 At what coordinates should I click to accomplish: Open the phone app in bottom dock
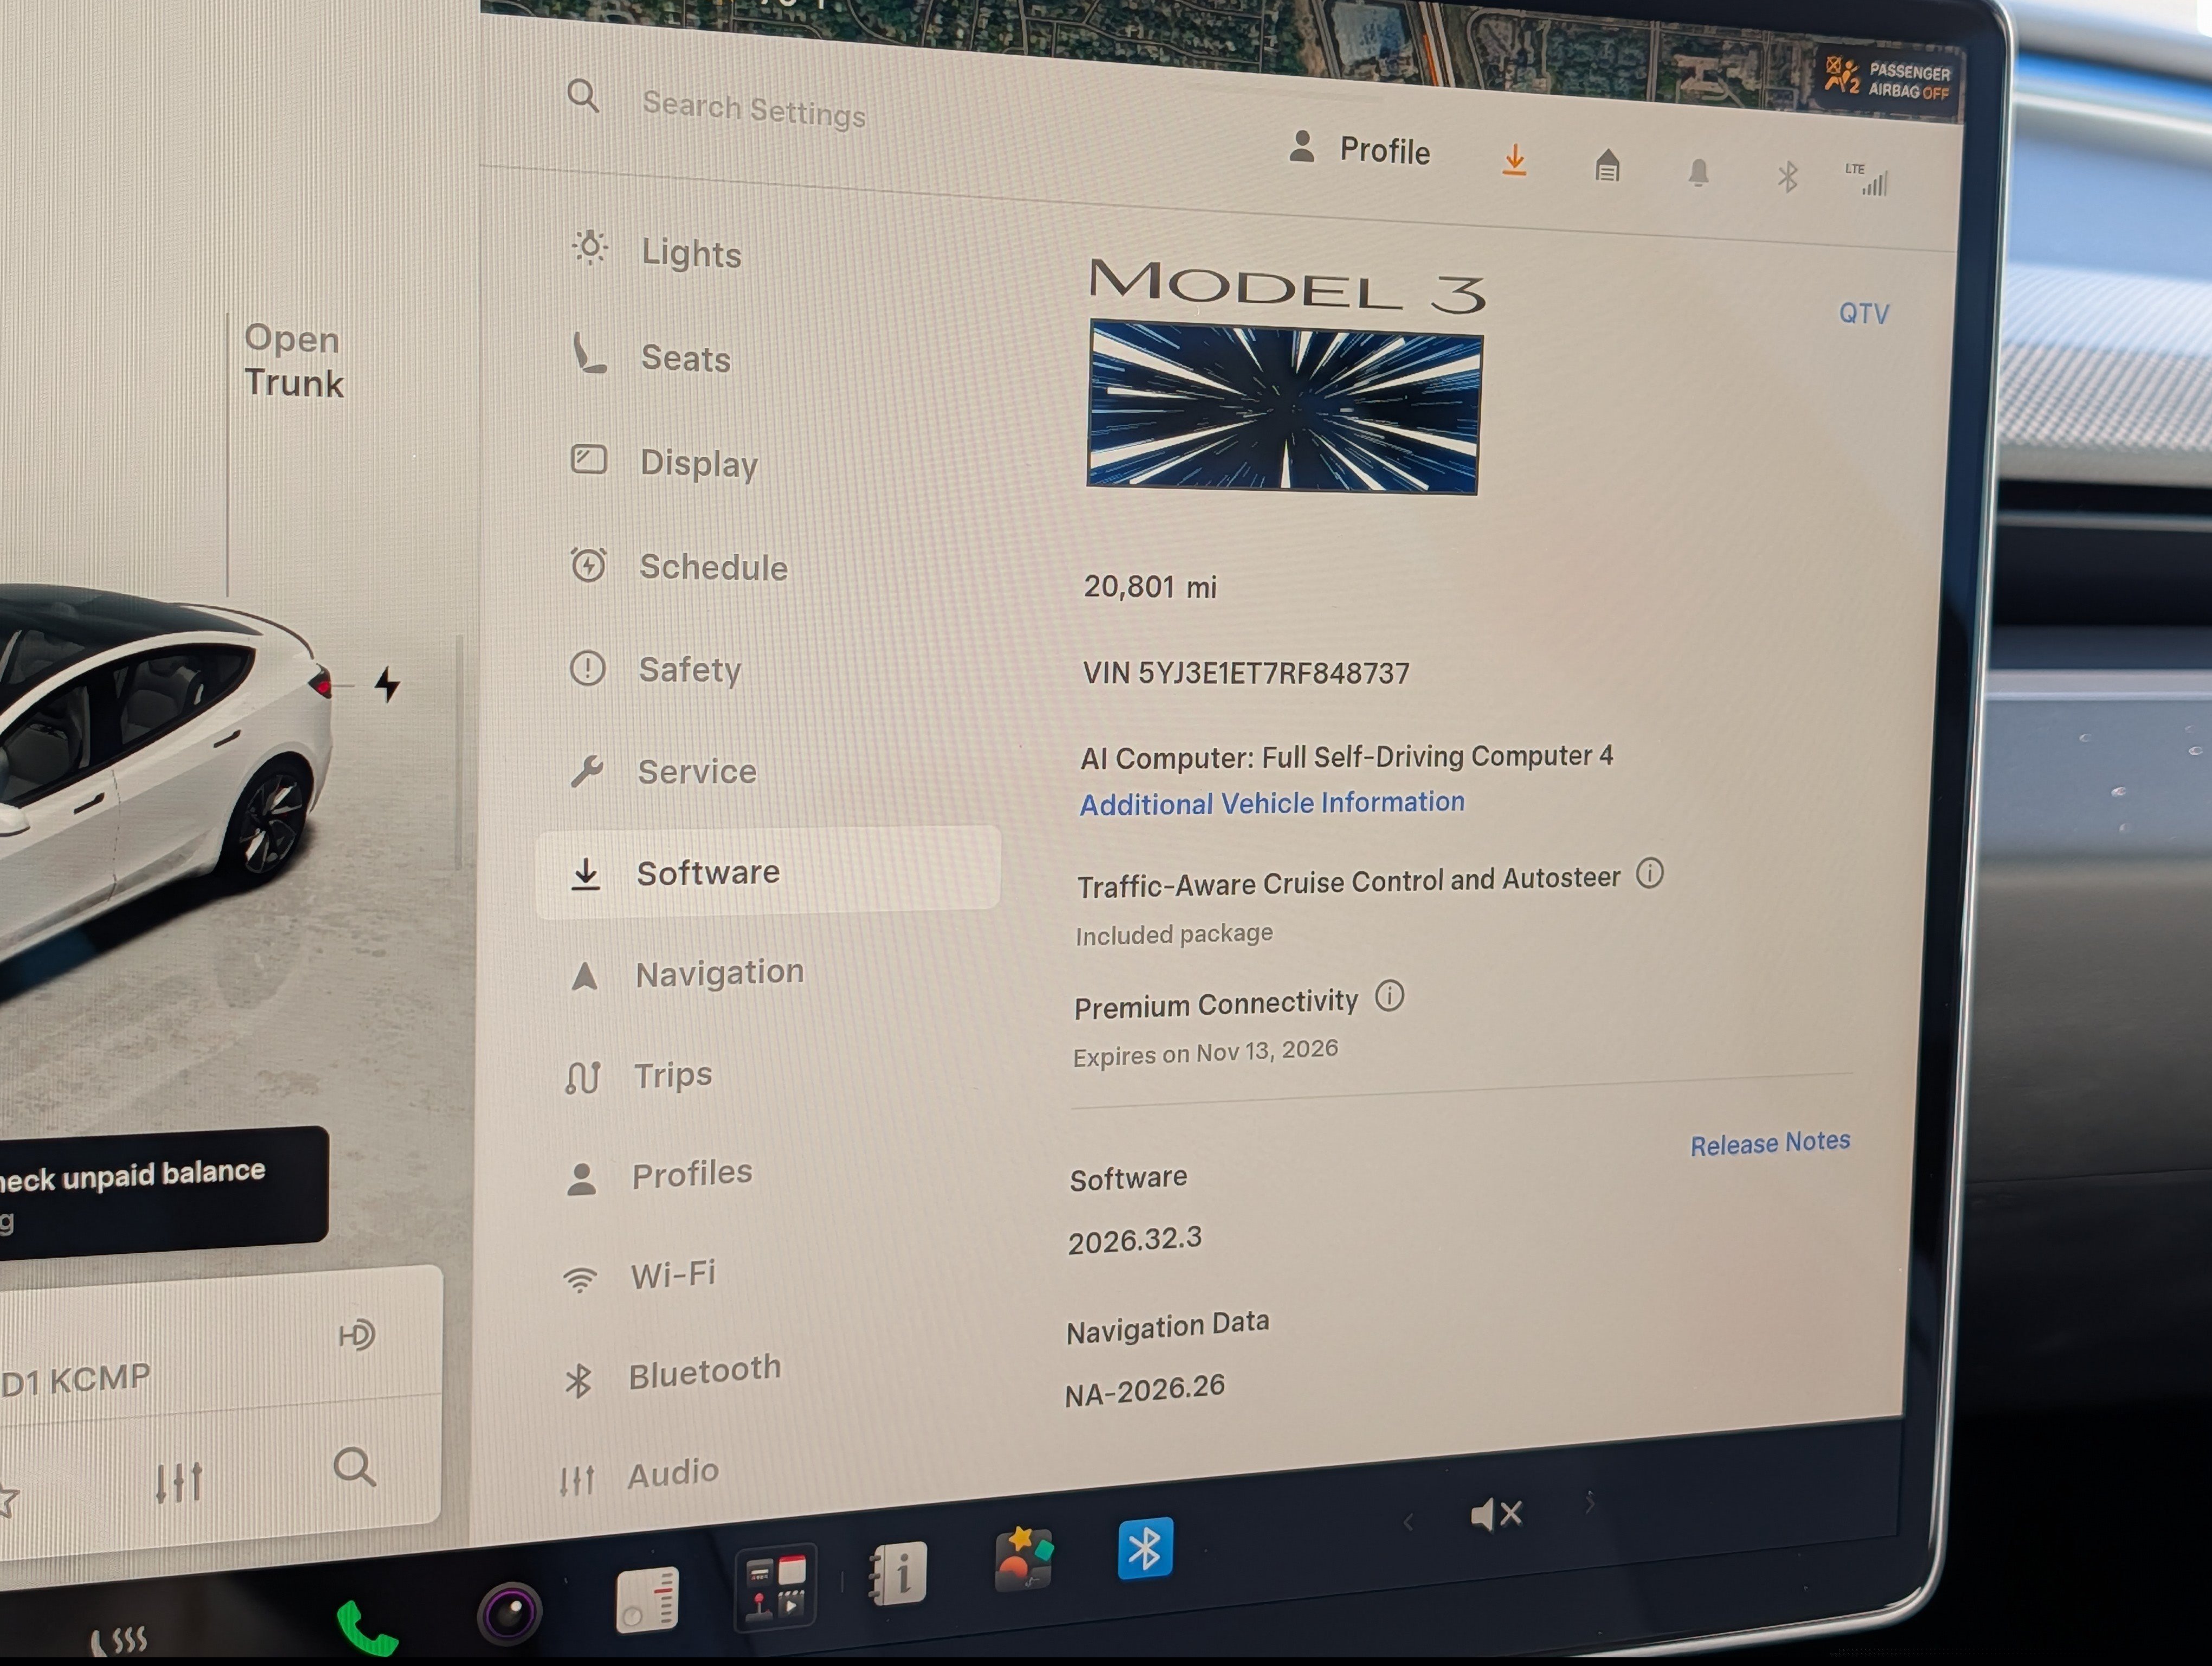tap(367, 1627)
